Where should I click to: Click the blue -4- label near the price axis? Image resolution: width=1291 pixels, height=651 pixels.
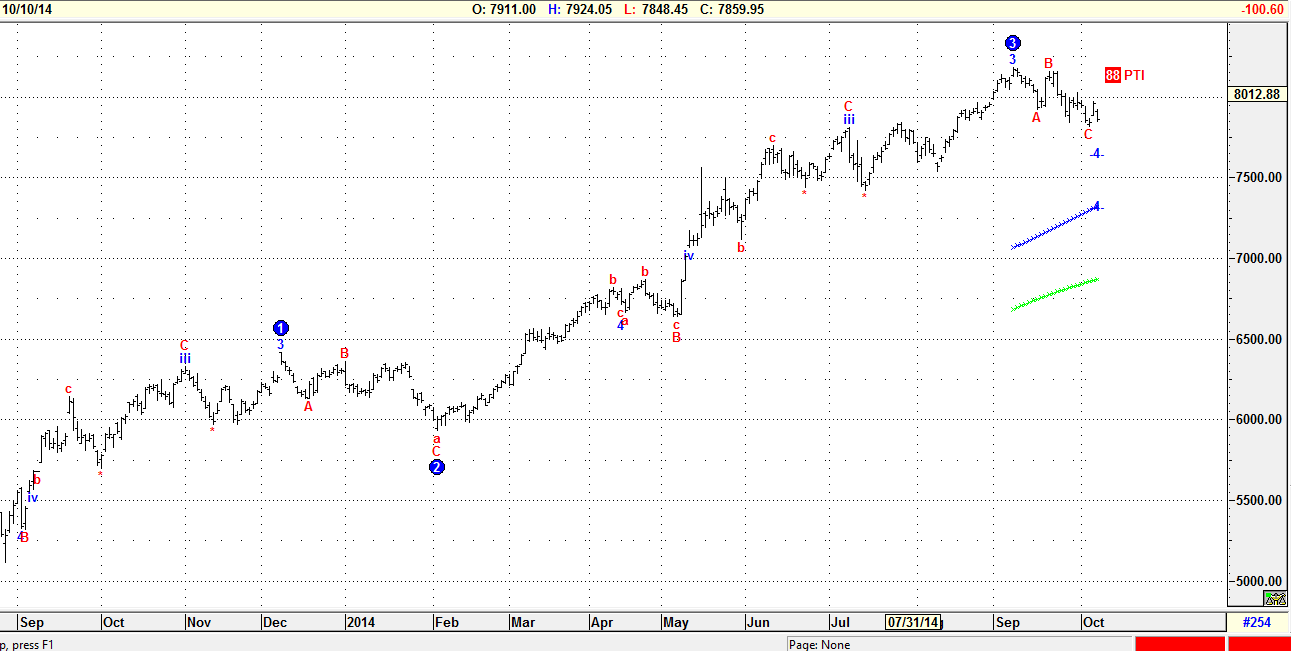[1097, 154]
